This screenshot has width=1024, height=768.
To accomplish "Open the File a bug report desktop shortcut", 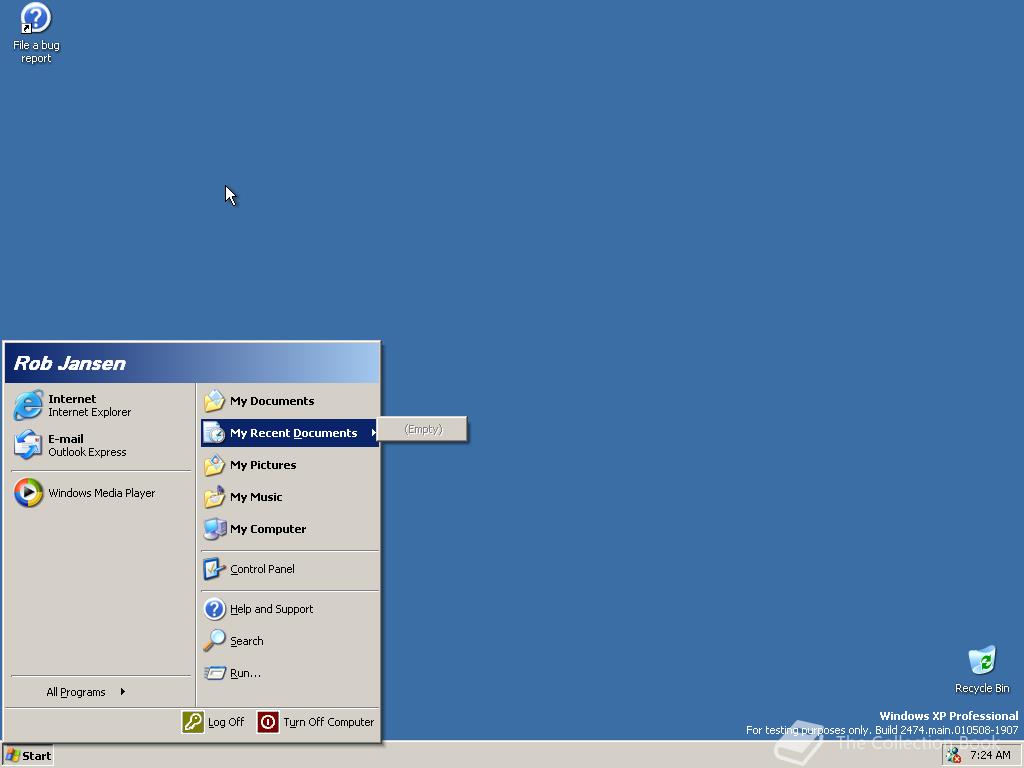I will 36,33.
